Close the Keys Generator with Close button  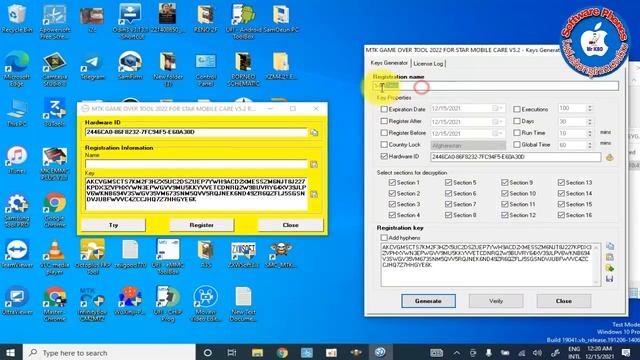pos(563,301)
